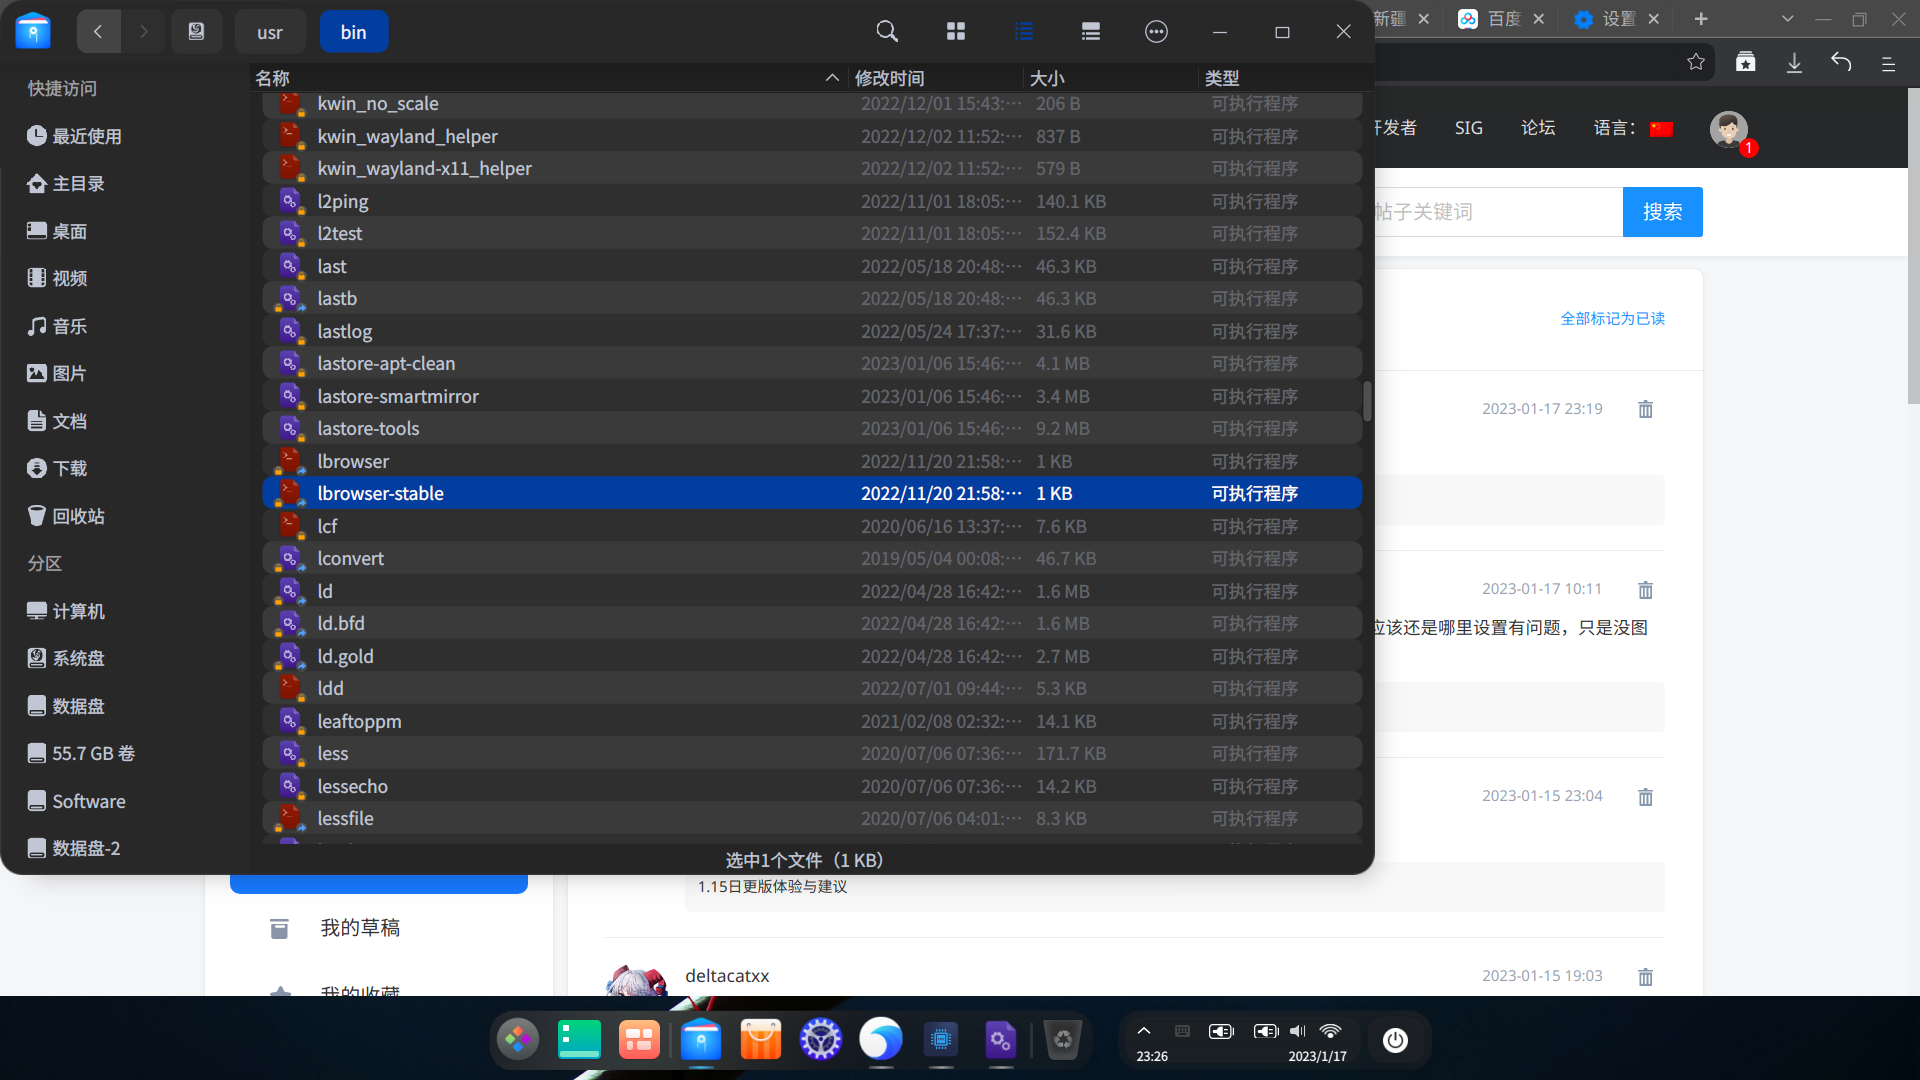The width and height of the screenshot is (1920, 1080).
Task: Sort files by 大小 column
Action: click(1047, 78)
